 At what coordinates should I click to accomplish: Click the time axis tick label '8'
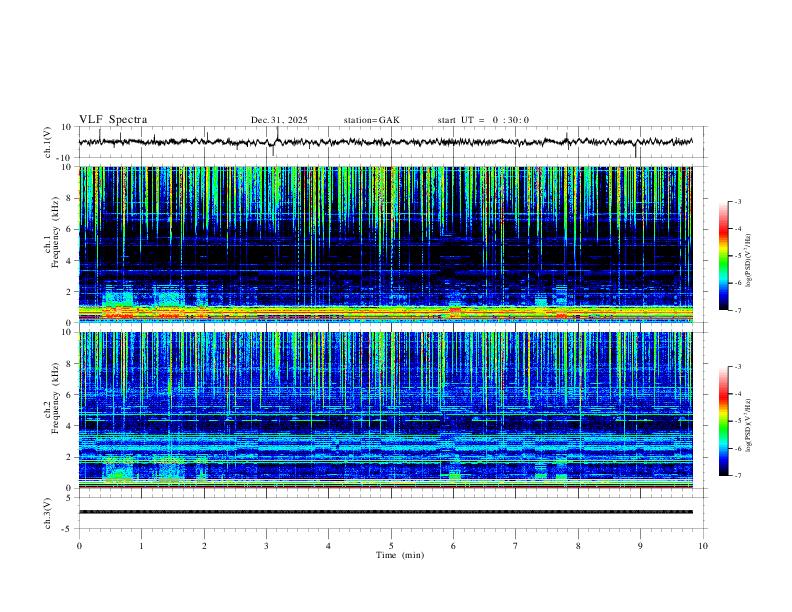pos(578,546)
